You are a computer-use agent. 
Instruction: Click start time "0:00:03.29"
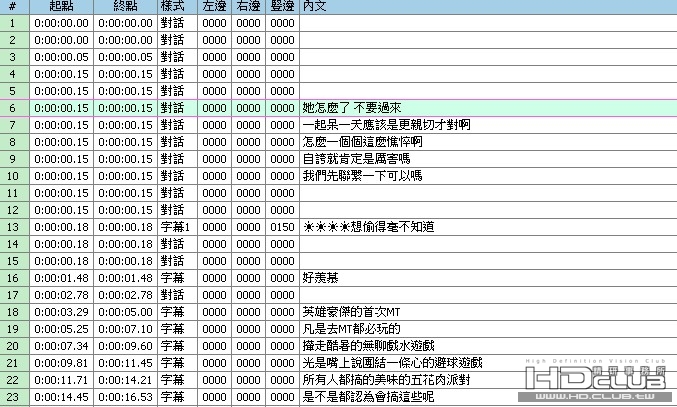61,312
